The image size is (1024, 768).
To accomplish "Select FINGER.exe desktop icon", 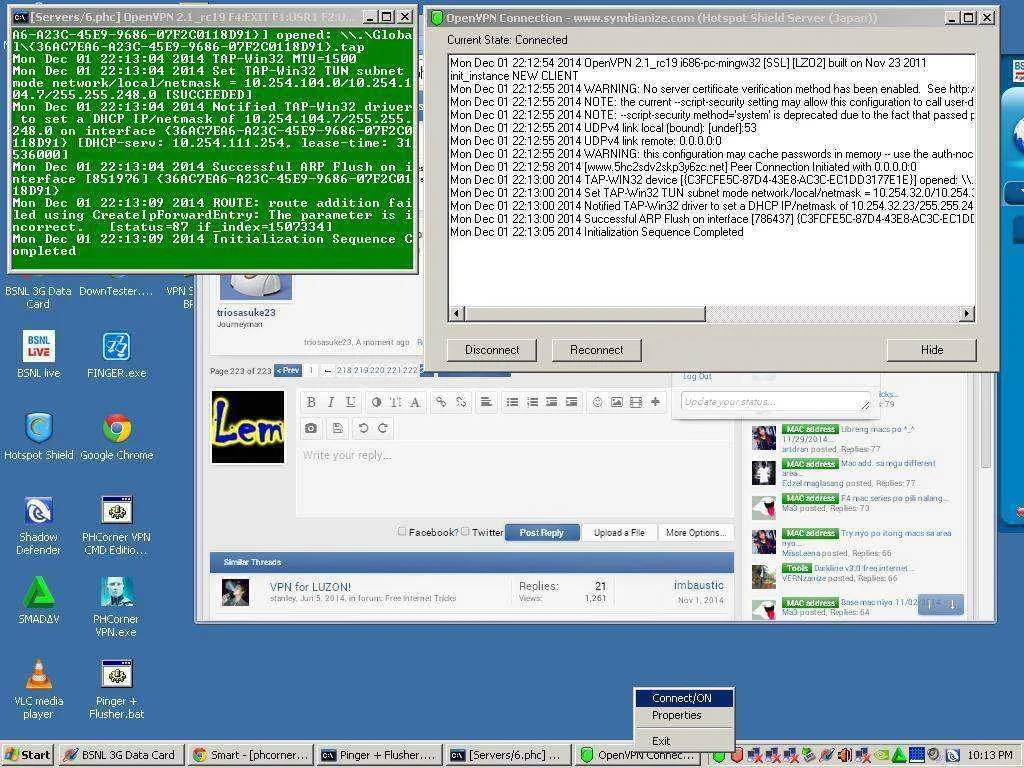I will click(117, 355).
